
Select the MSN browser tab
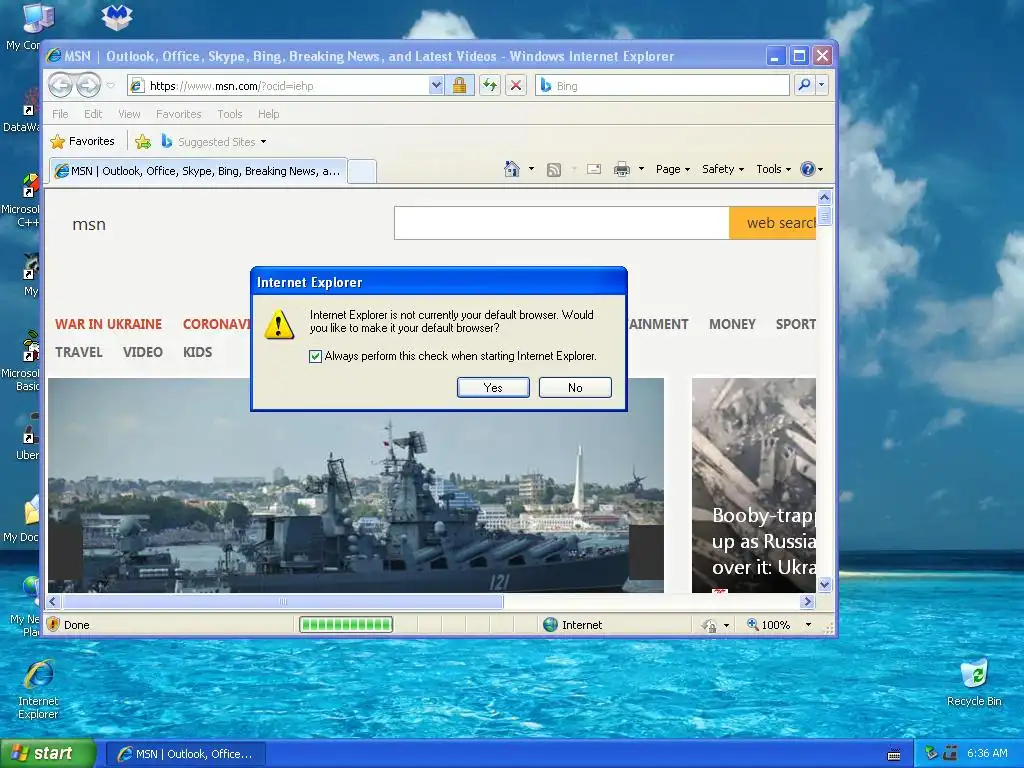198,171
